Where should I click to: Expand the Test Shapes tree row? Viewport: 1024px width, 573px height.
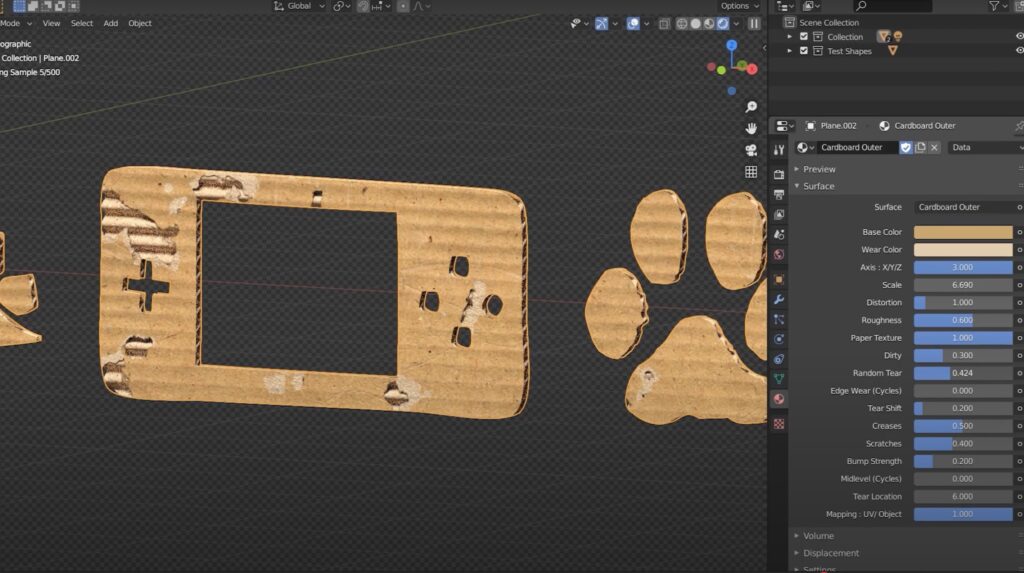click(790, 51)
